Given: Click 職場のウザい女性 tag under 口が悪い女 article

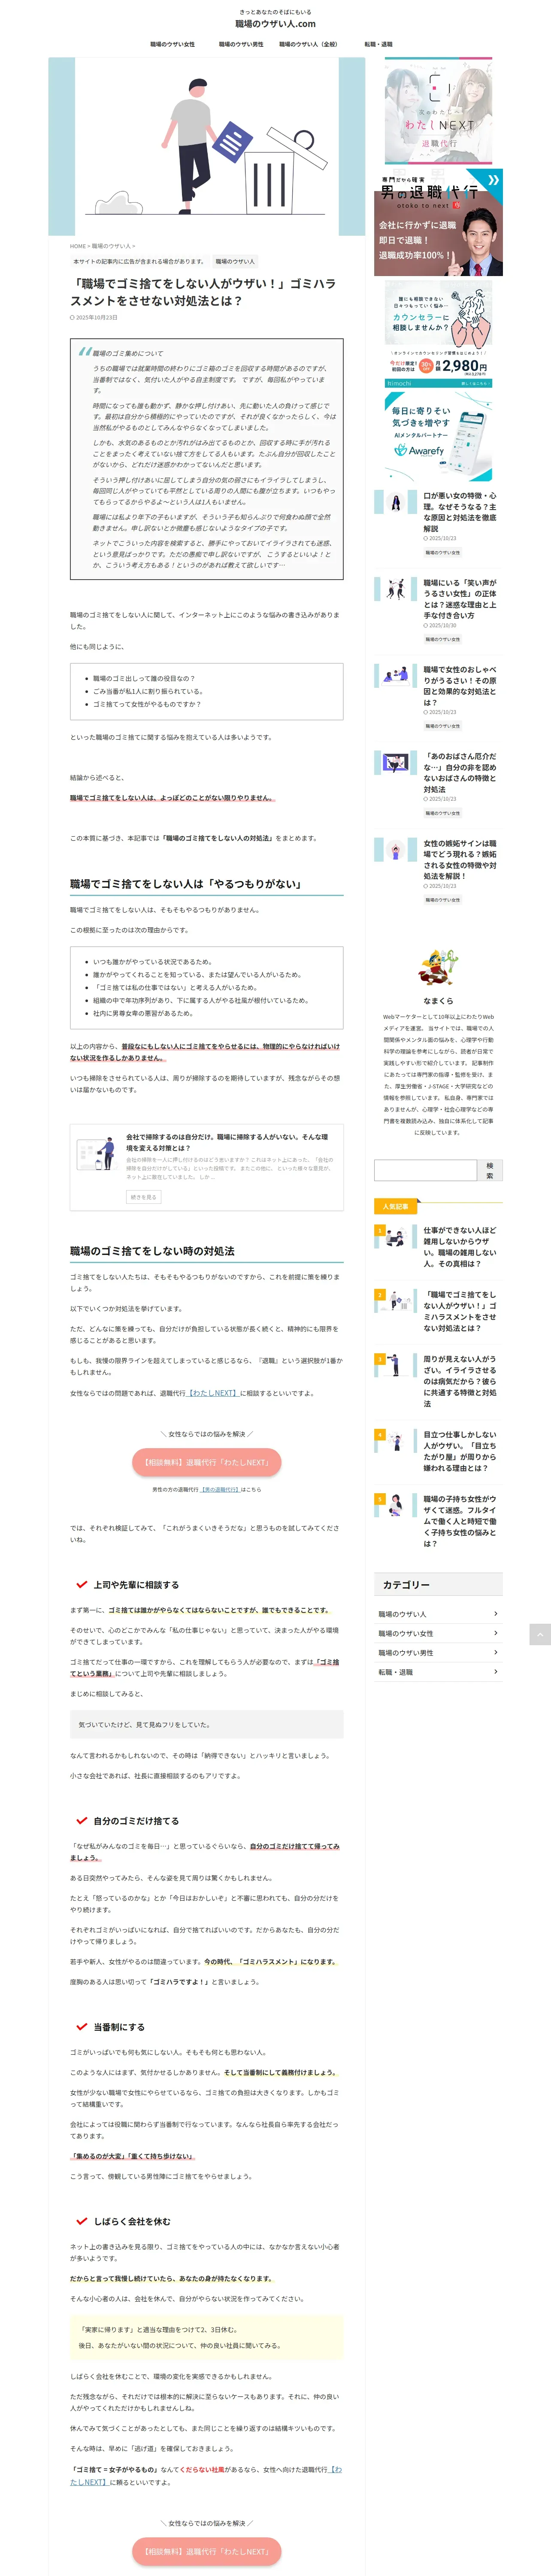Looking at the screenshot, I should tap(443, 552).
